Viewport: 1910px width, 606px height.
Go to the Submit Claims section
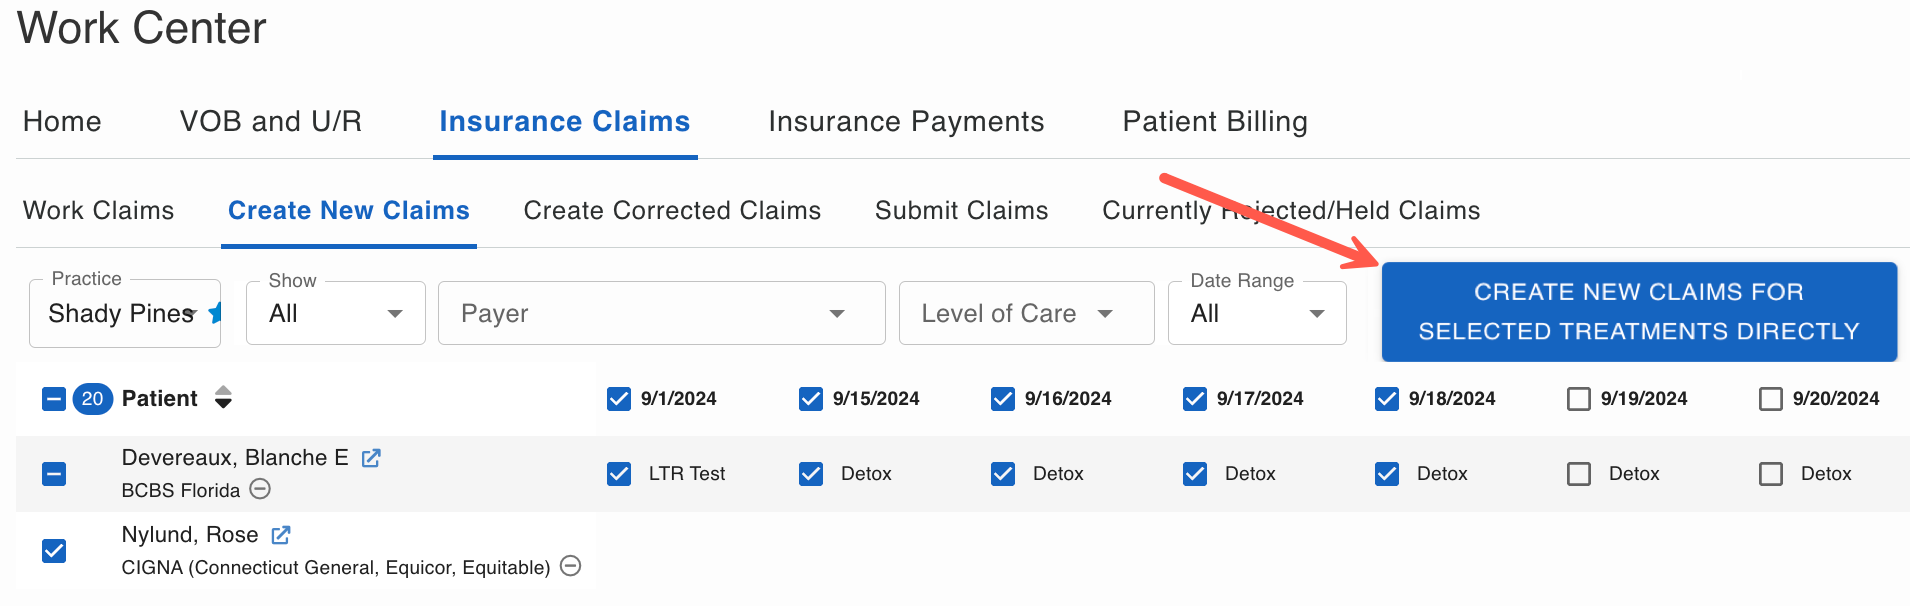point(961,210)
